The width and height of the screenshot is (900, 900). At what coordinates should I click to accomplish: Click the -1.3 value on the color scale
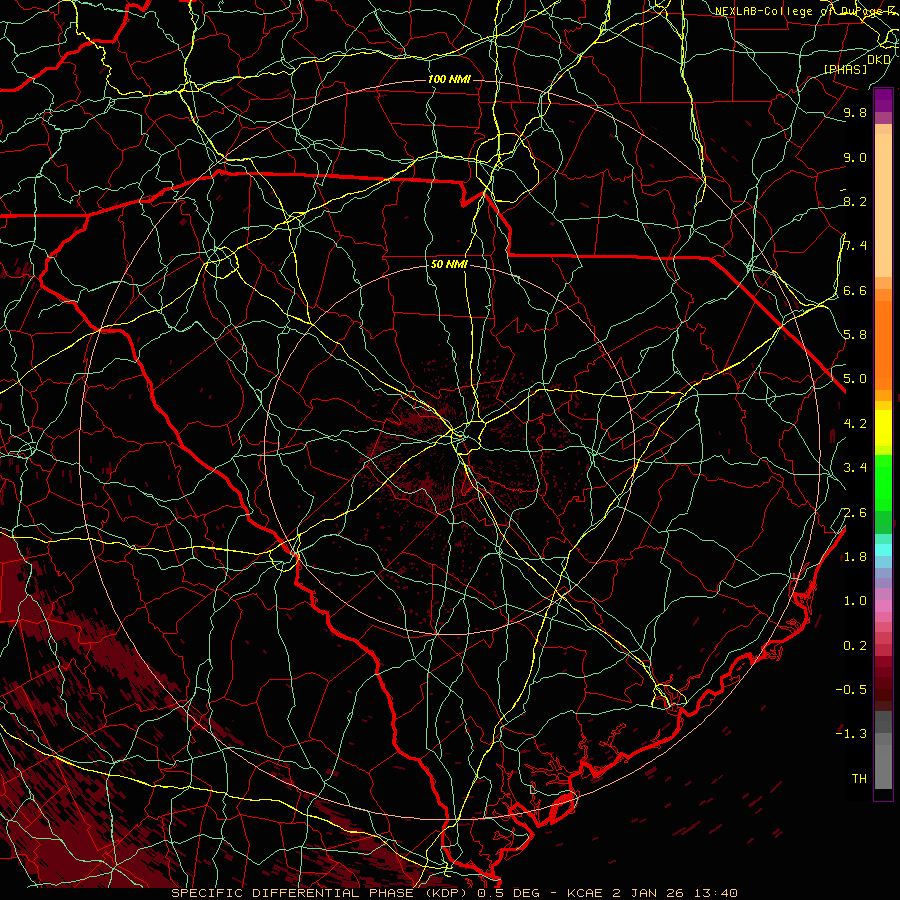(x=851, y=734)
